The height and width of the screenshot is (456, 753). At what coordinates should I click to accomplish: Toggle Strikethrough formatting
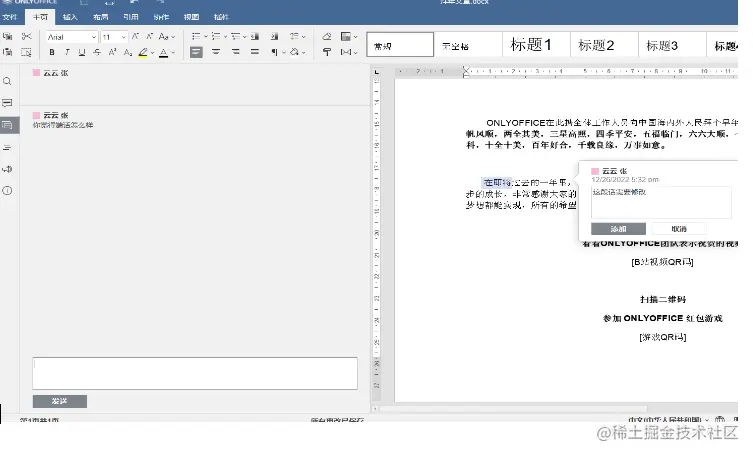pyautogui.click(x=97, y=52)
